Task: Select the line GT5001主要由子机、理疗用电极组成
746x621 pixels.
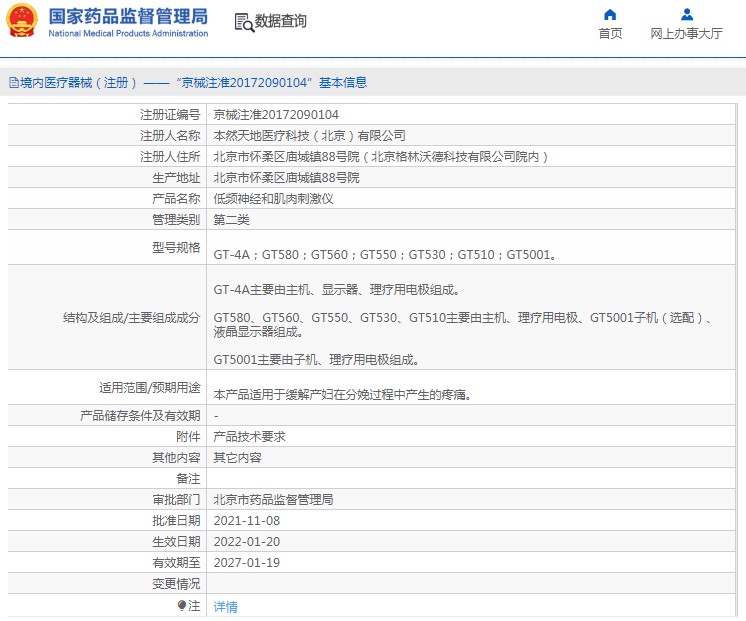Action: [x=316, y=360]
